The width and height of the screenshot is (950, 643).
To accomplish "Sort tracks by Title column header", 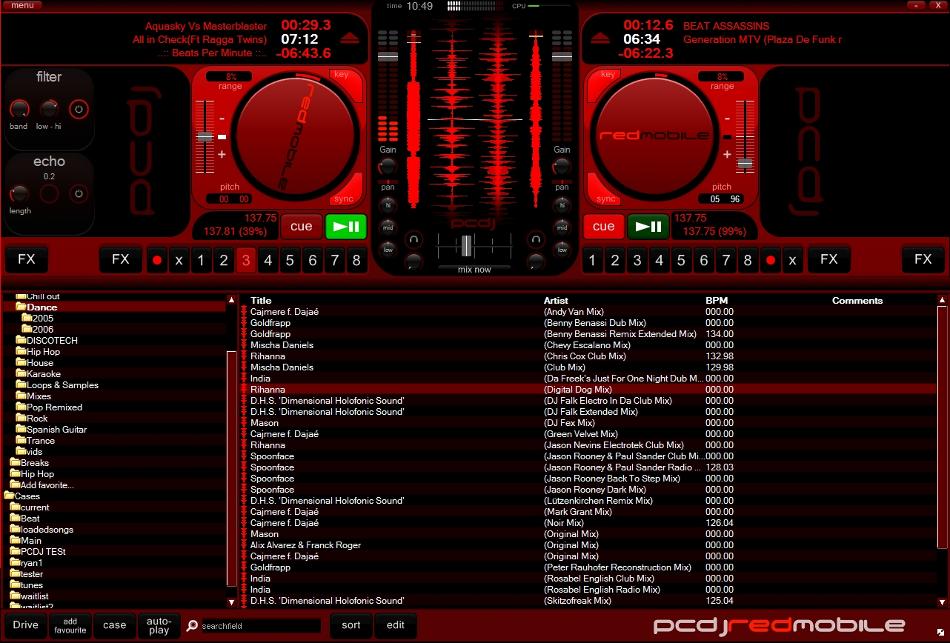I will click(261, 301).
